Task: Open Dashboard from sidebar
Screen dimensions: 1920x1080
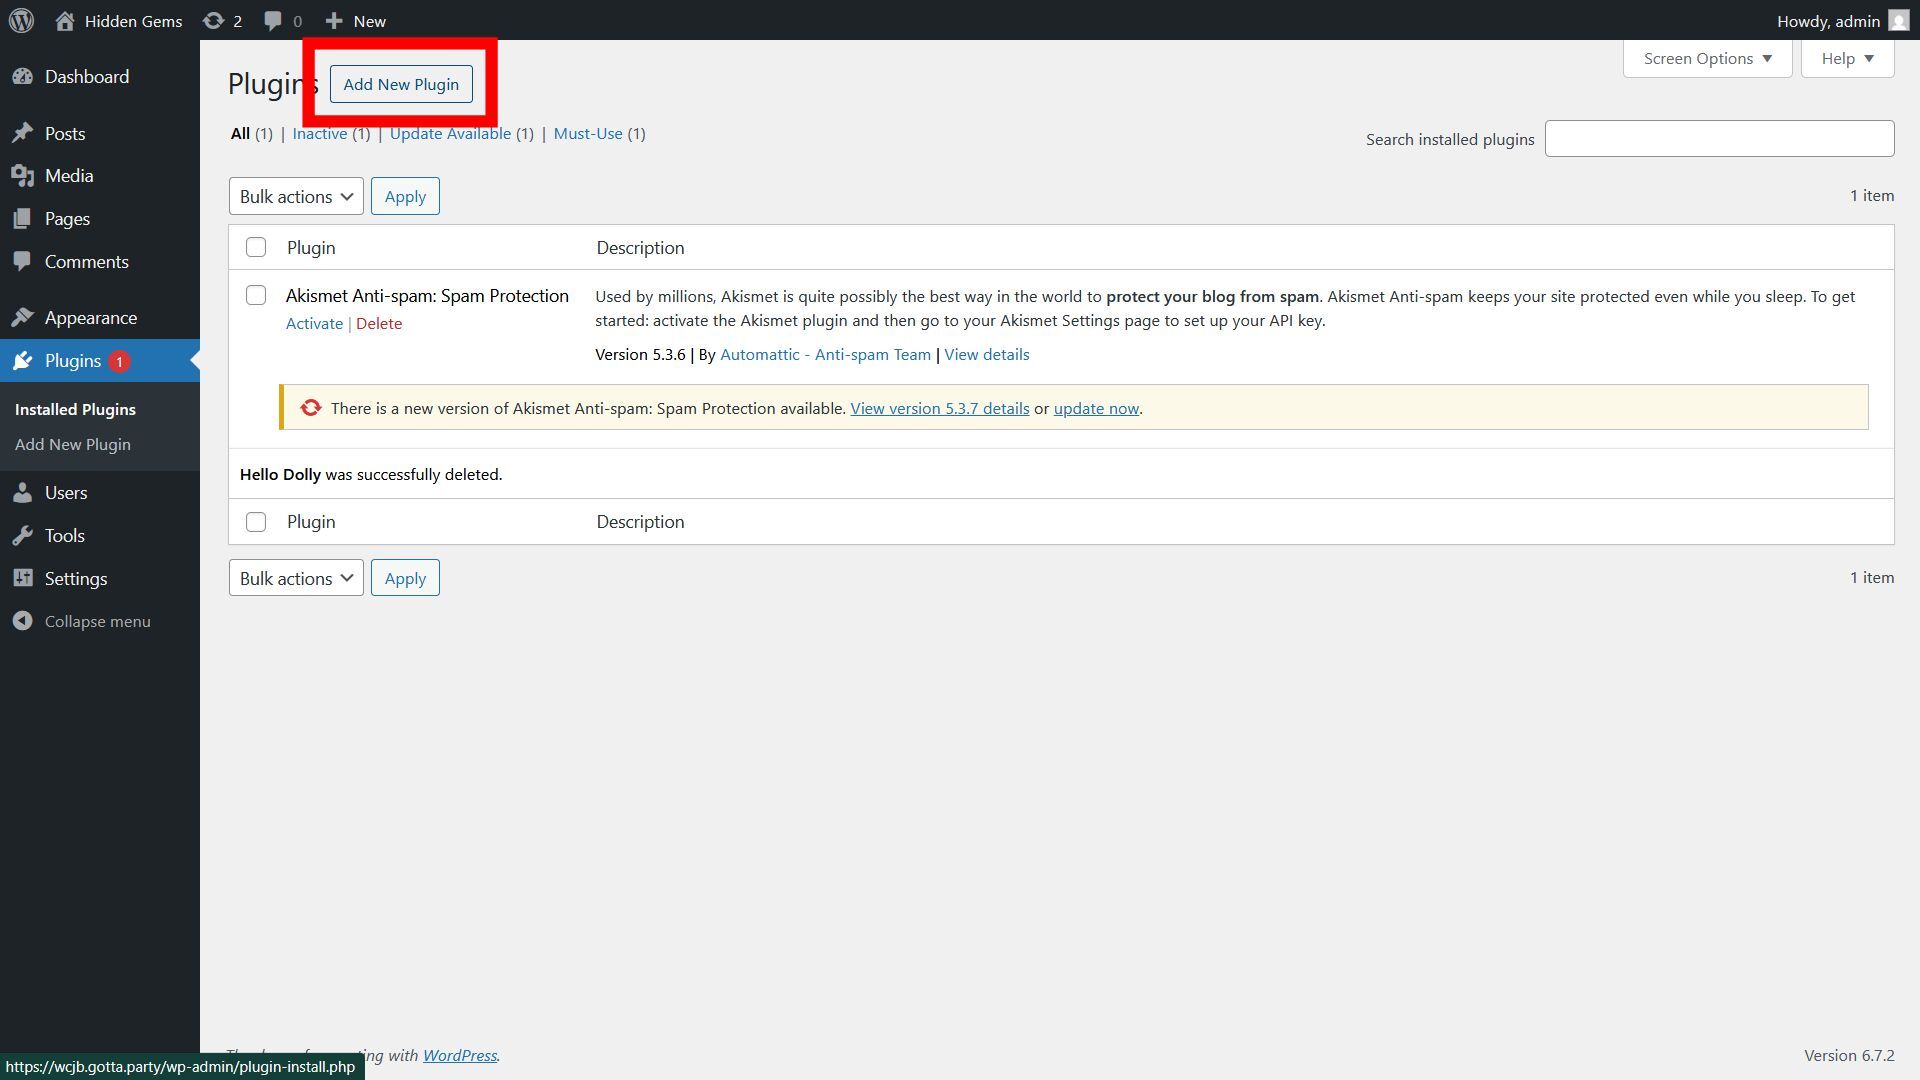Action: [87, 77]
